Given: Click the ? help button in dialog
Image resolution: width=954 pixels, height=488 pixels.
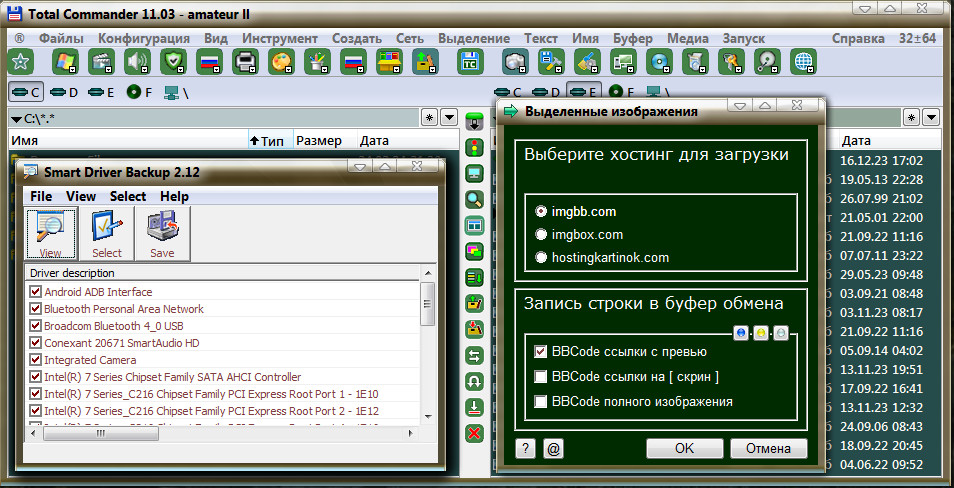Looking at the screenshot, I should point(525,448).
